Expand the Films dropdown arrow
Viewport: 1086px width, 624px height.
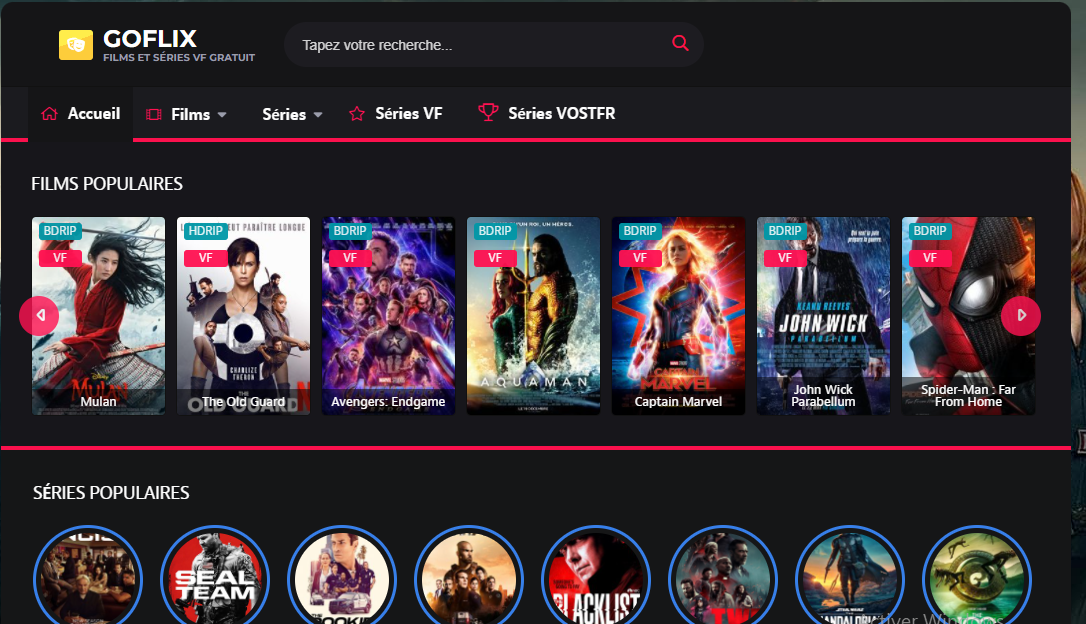222,115
